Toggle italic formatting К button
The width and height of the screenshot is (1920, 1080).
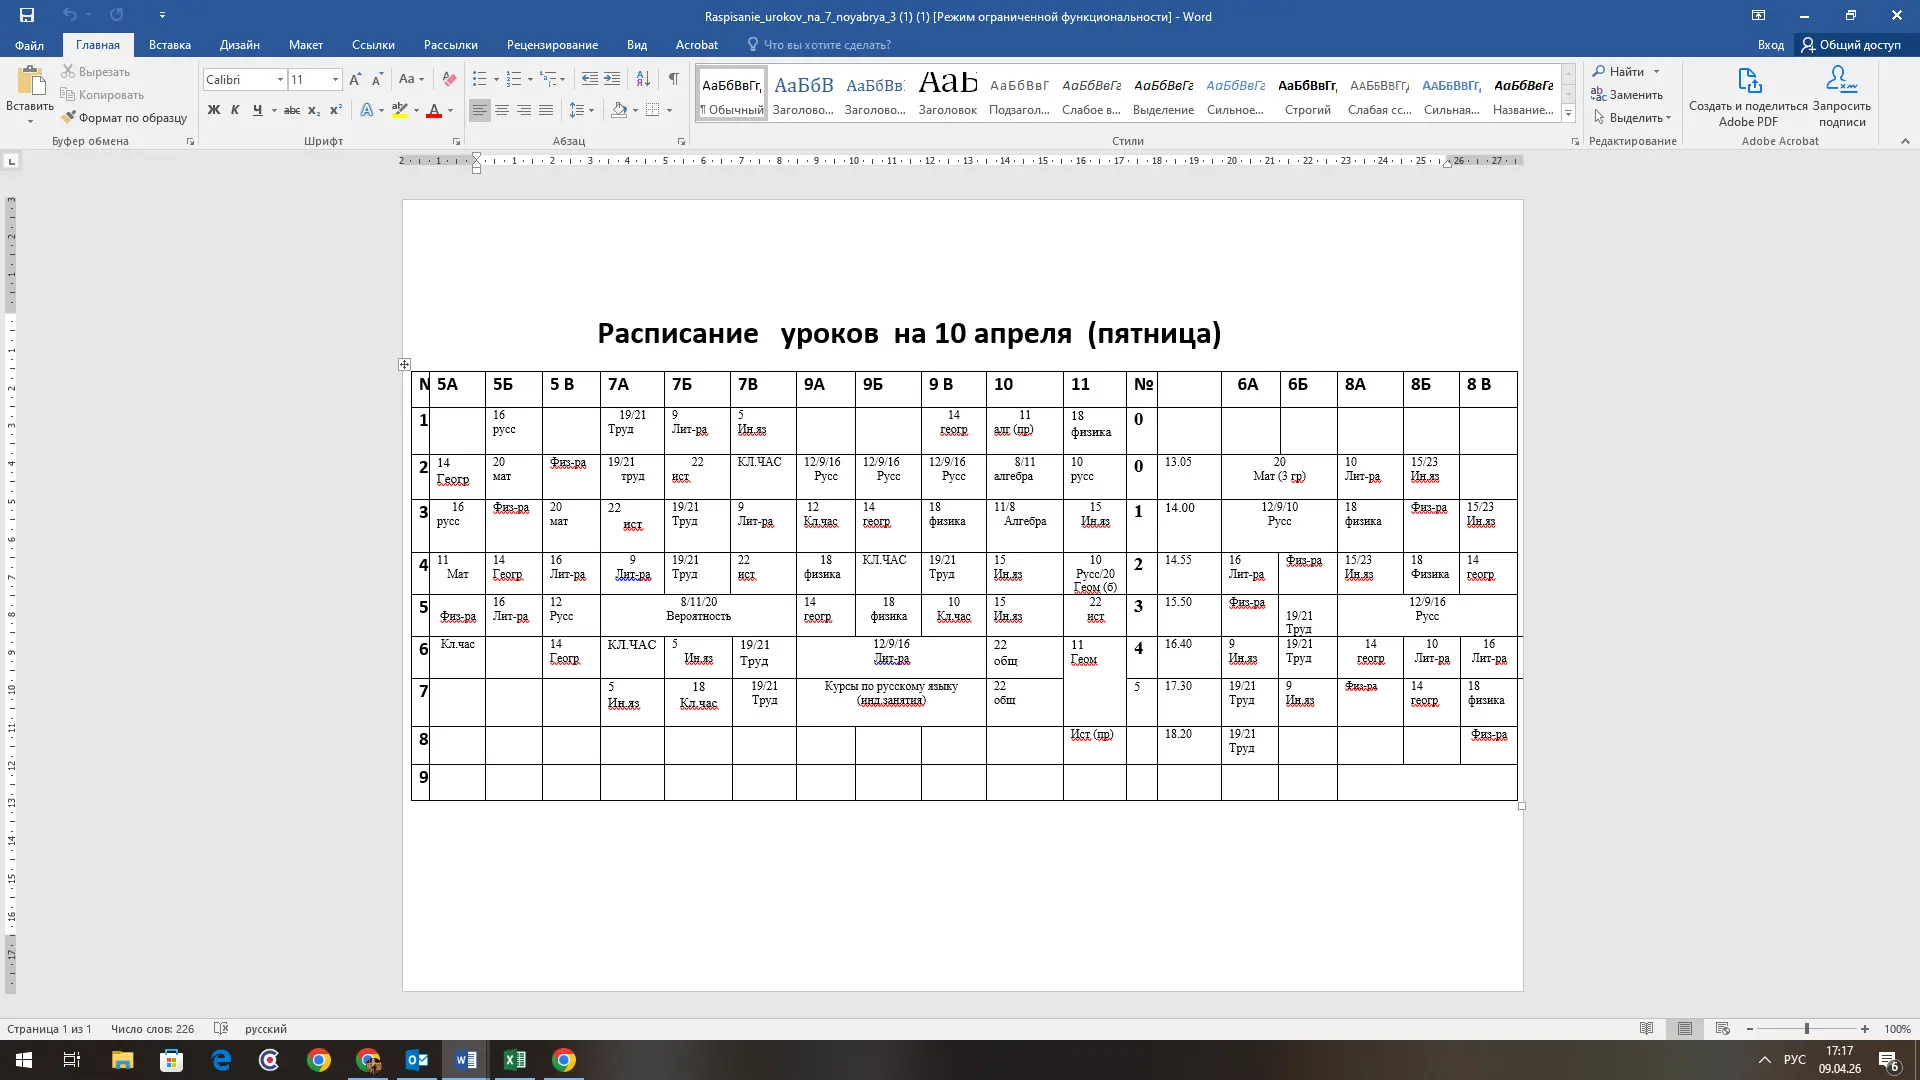[x=235, y=111]
